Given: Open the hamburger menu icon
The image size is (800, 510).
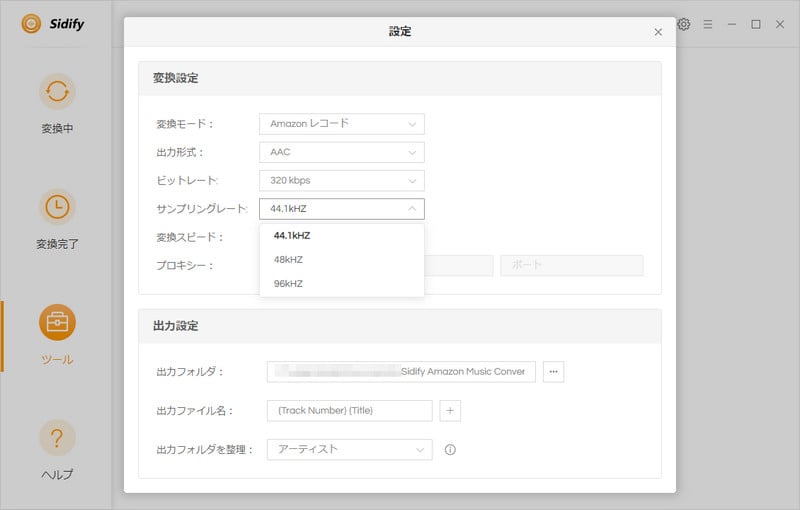Looking at the screenshot, I should click(708, 24).
